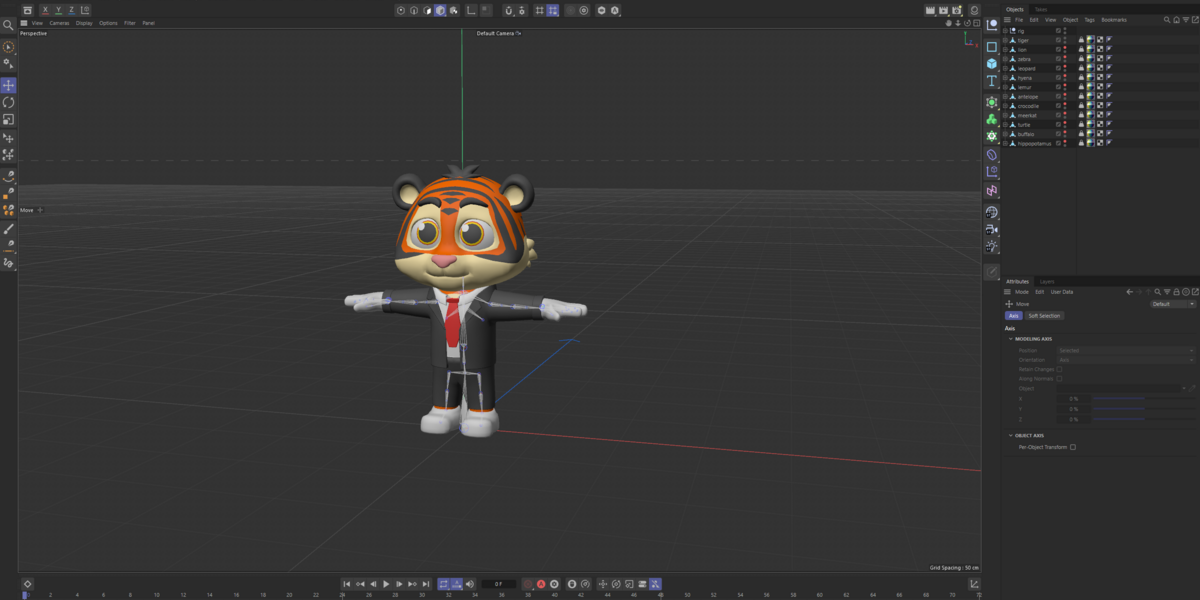The width and height of the screenshot is (1200, 600).
Task: Click the timeline play button
Action: point(386,584)
